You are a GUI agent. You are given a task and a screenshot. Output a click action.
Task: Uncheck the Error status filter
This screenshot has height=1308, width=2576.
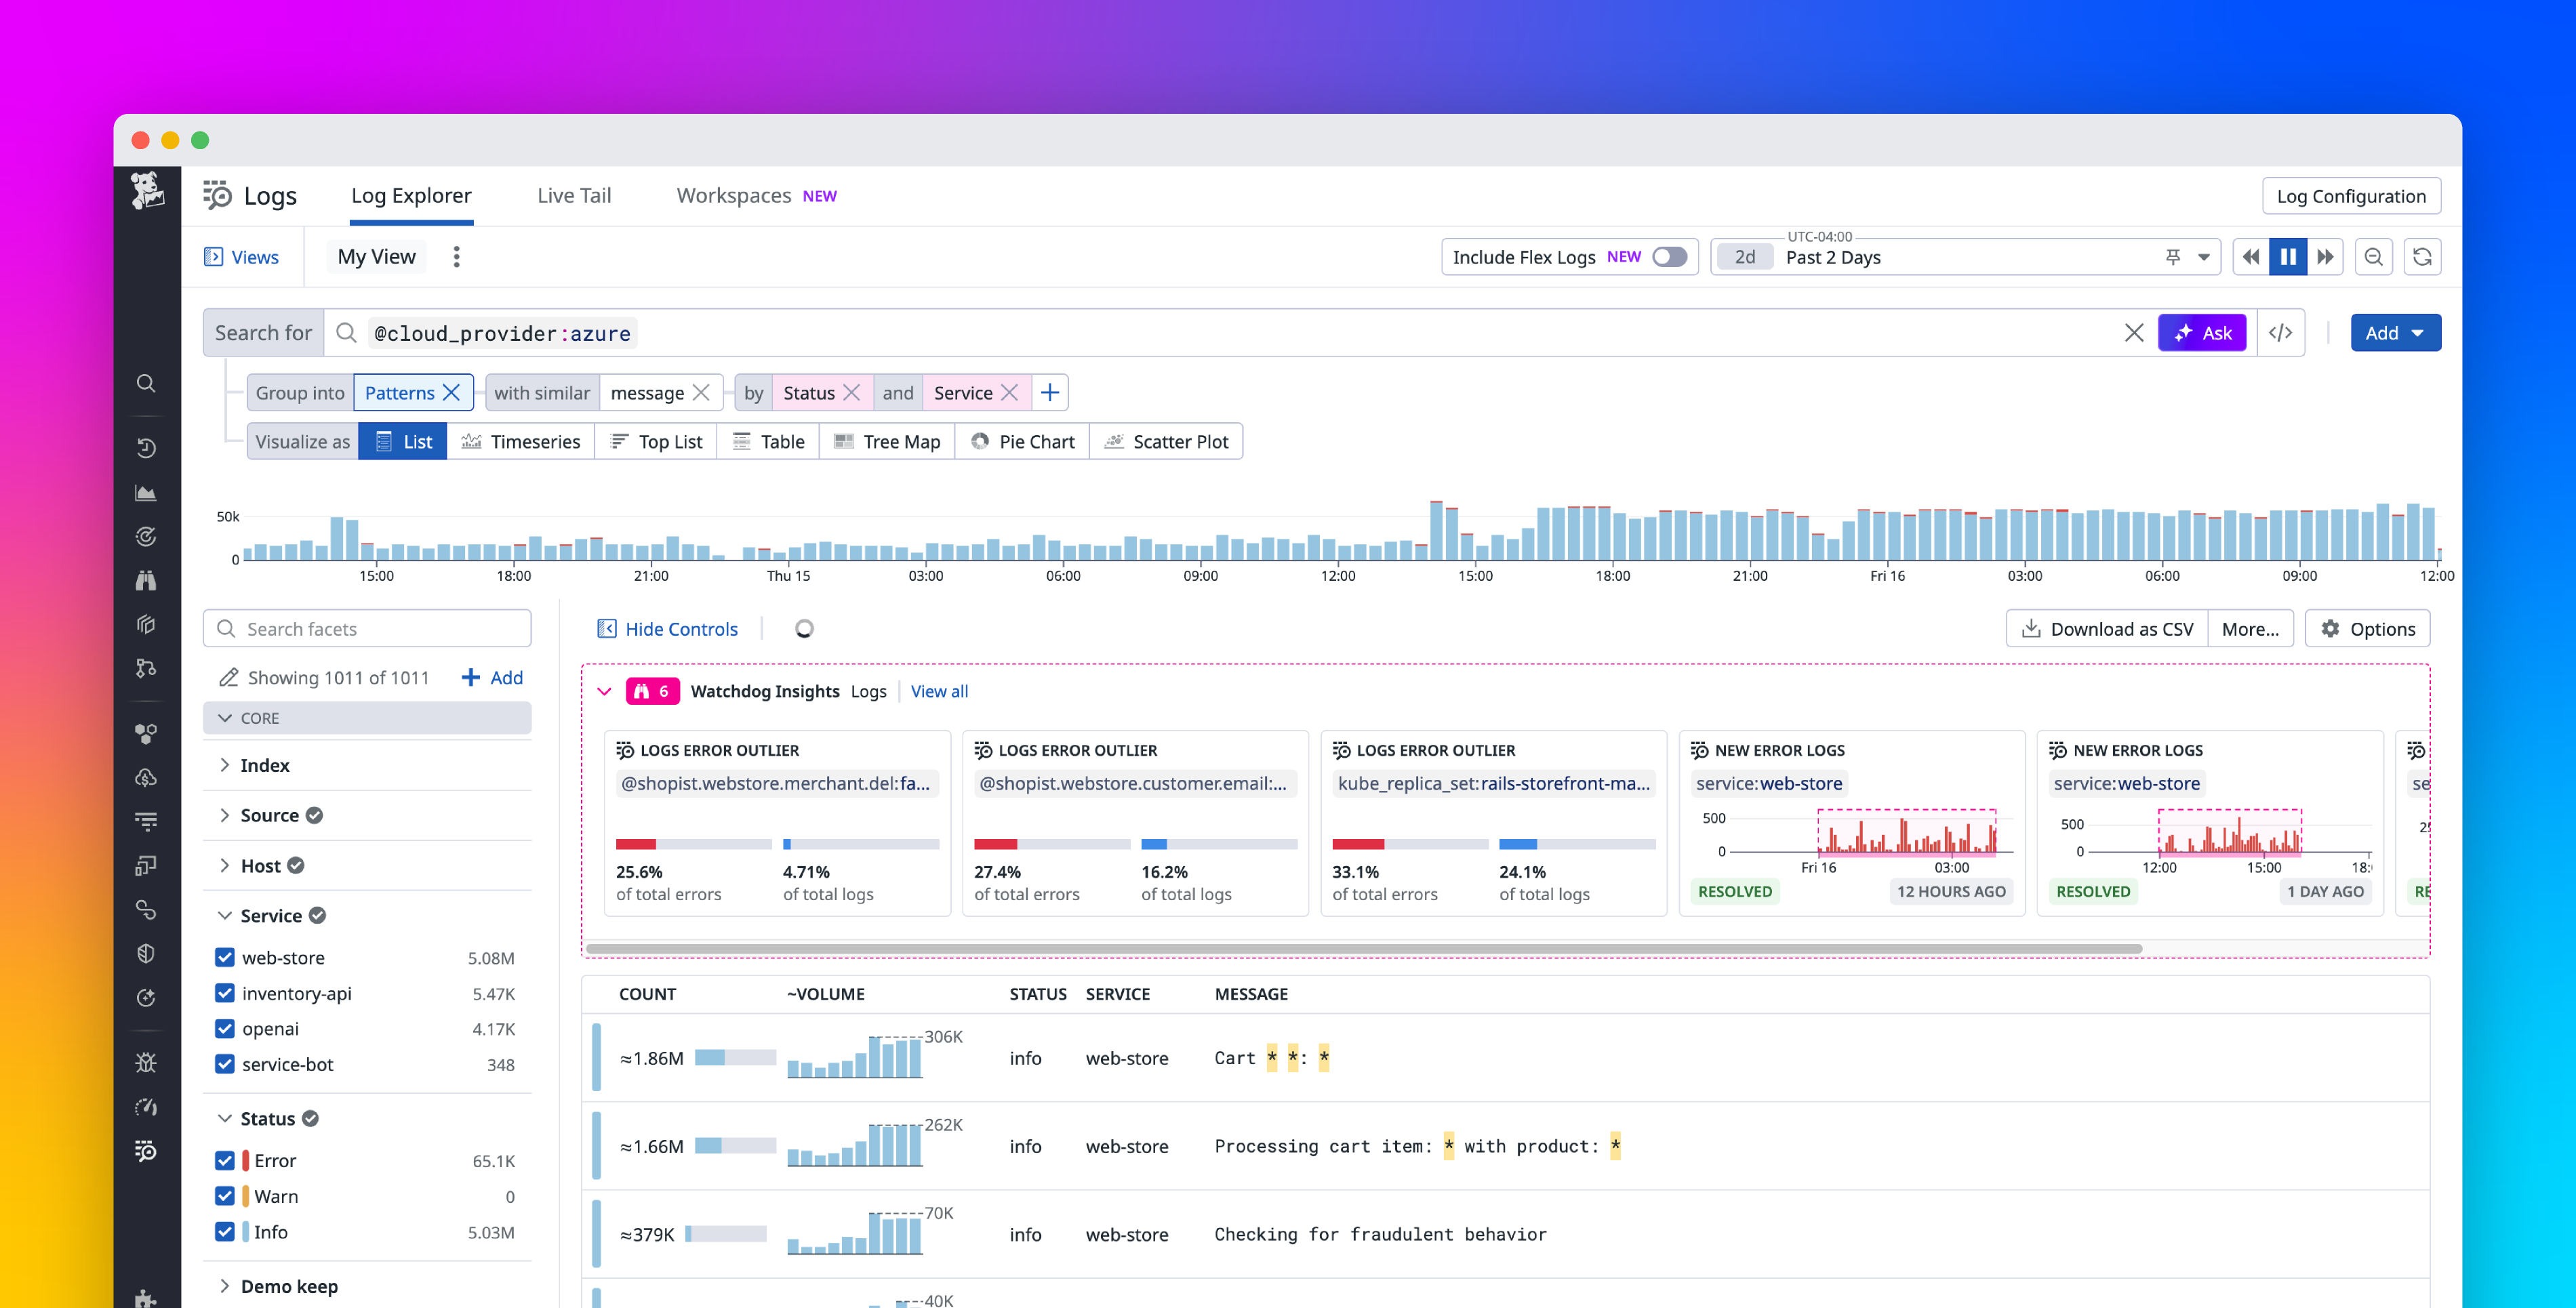224,1160
